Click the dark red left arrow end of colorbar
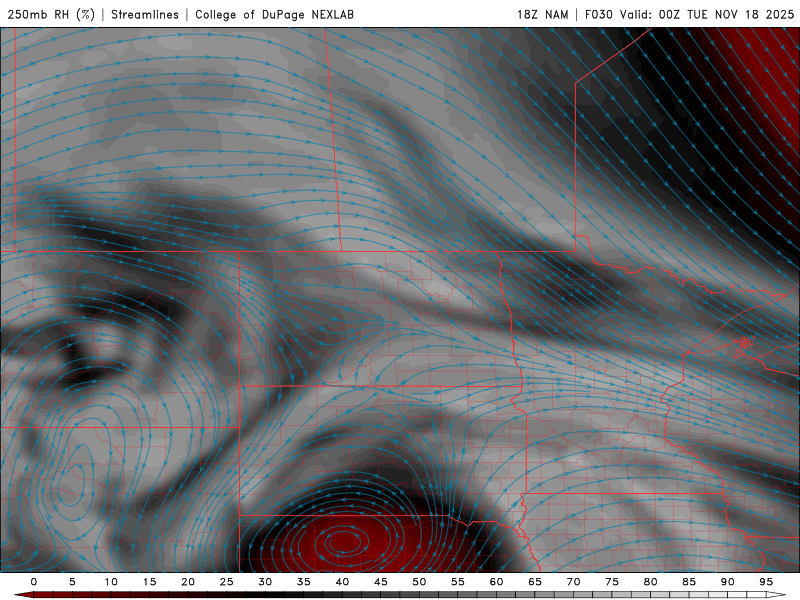Screen dimensions: 800x600 point(23,595)
